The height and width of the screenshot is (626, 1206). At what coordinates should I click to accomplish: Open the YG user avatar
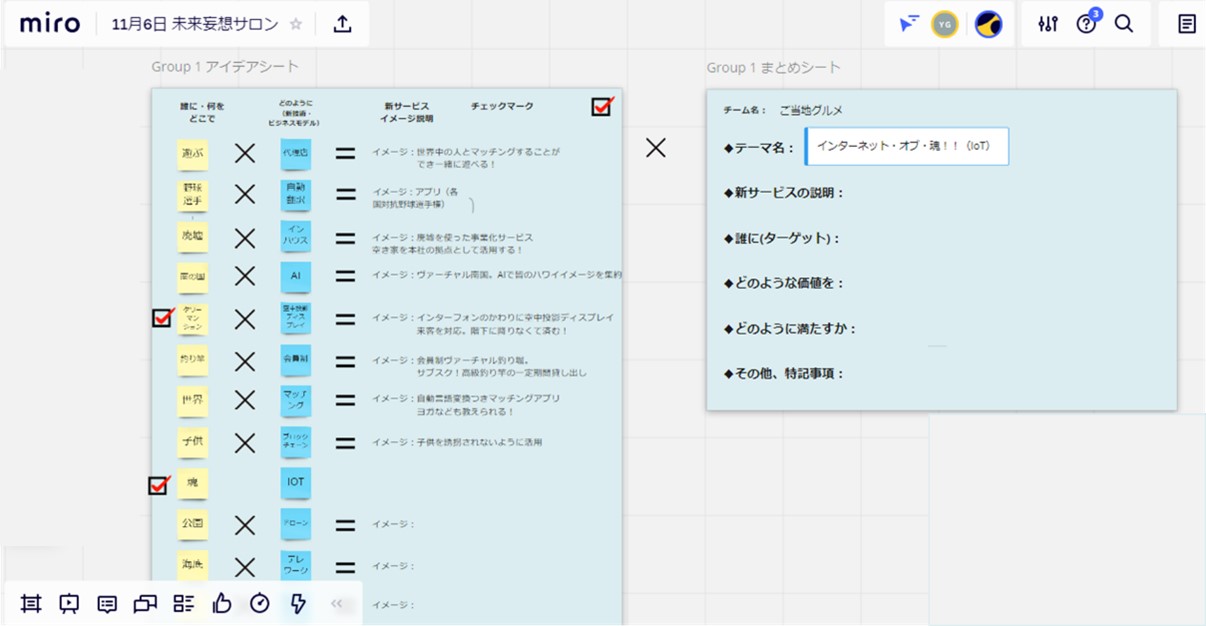944,23
